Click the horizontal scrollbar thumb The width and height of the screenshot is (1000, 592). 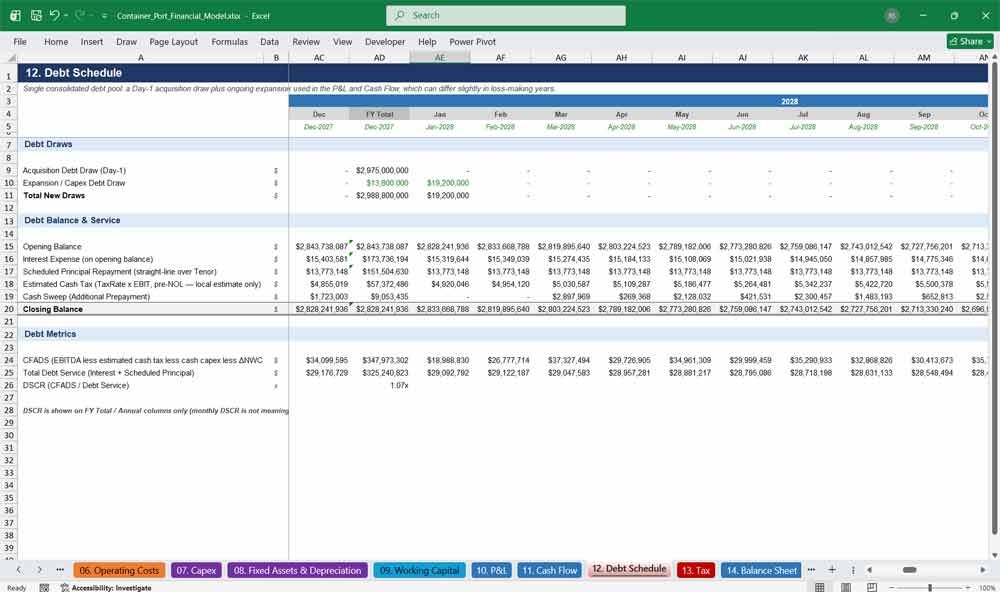pos(910,570)
